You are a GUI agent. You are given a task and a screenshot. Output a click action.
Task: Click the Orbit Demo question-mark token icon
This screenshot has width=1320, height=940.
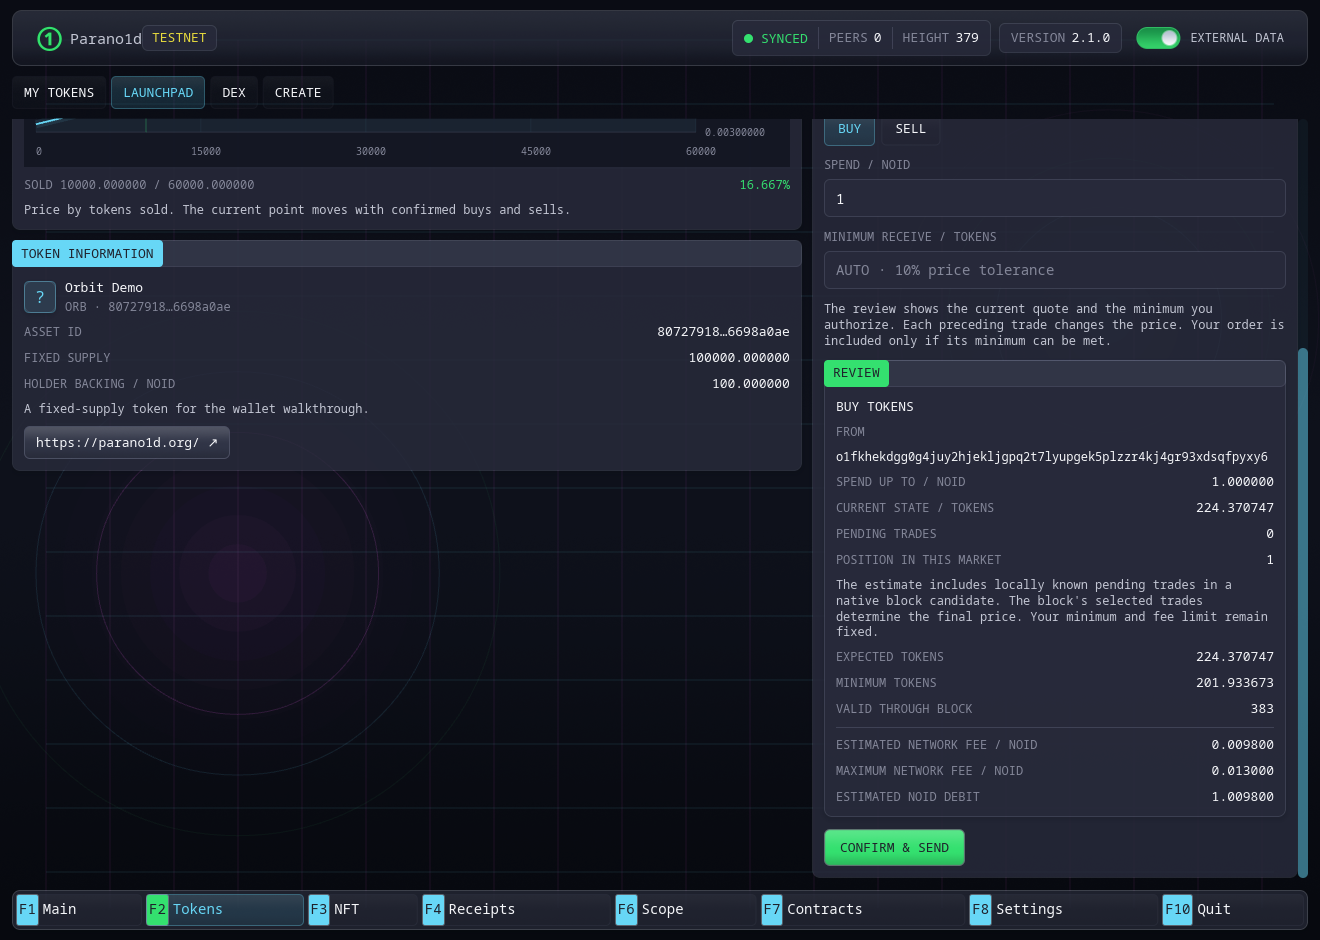(x=40, y=297)
